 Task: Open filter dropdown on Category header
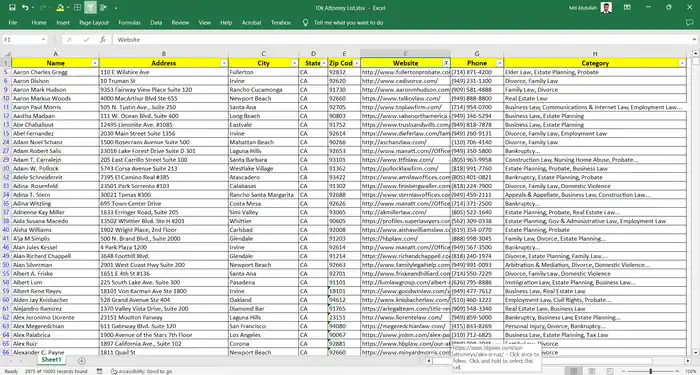682,63
